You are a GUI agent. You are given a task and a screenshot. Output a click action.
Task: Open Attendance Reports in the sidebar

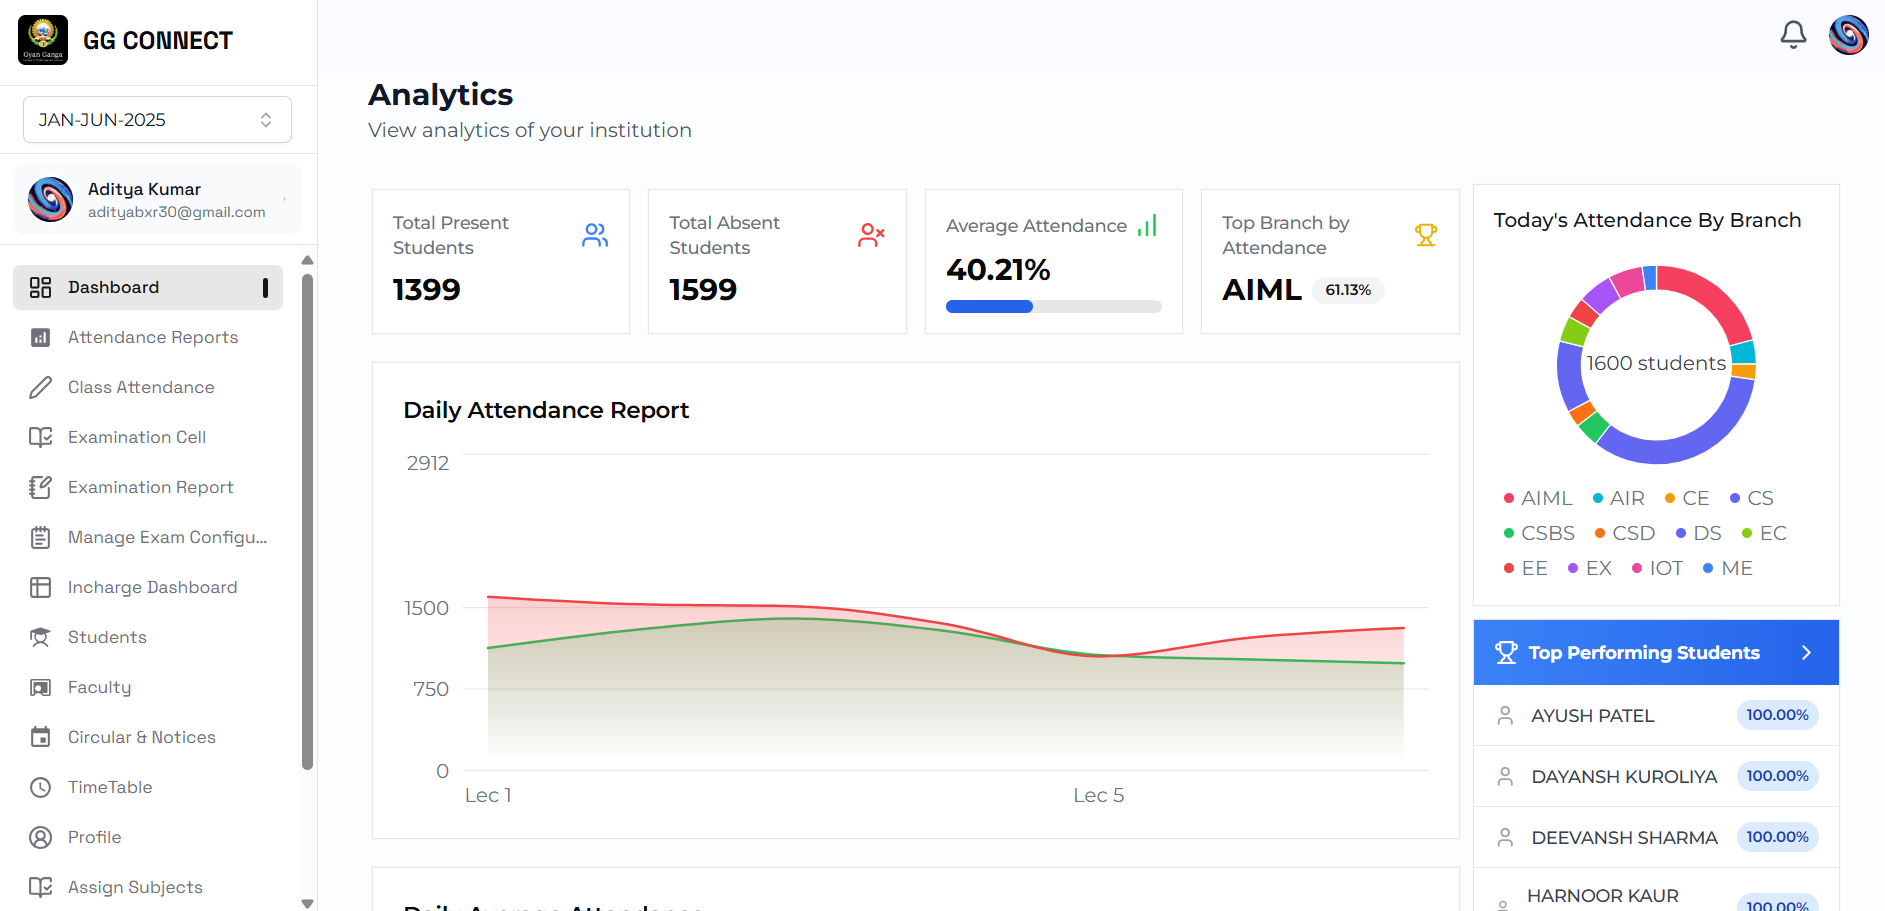pos(152,337)
